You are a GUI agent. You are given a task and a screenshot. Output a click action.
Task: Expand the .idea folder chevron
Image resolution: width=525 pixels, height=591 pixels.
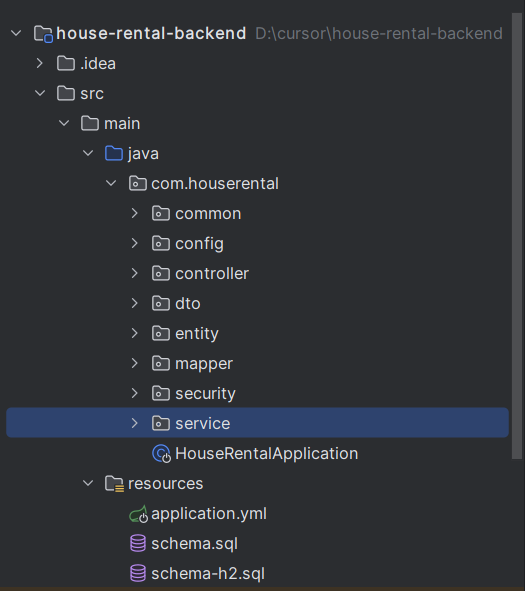click(x=40, y=63)
